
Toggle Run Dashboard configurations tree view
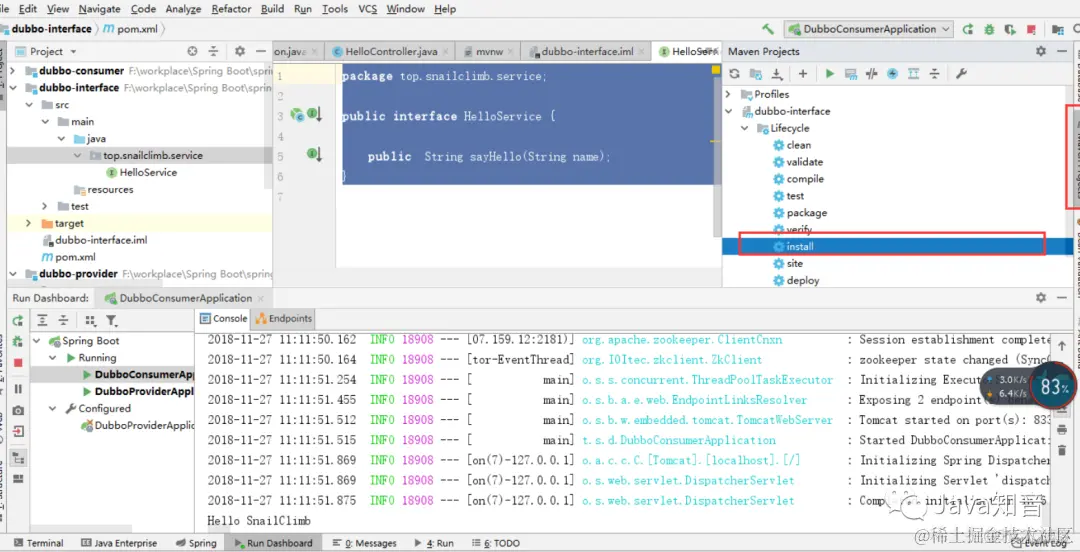(18, 458)
